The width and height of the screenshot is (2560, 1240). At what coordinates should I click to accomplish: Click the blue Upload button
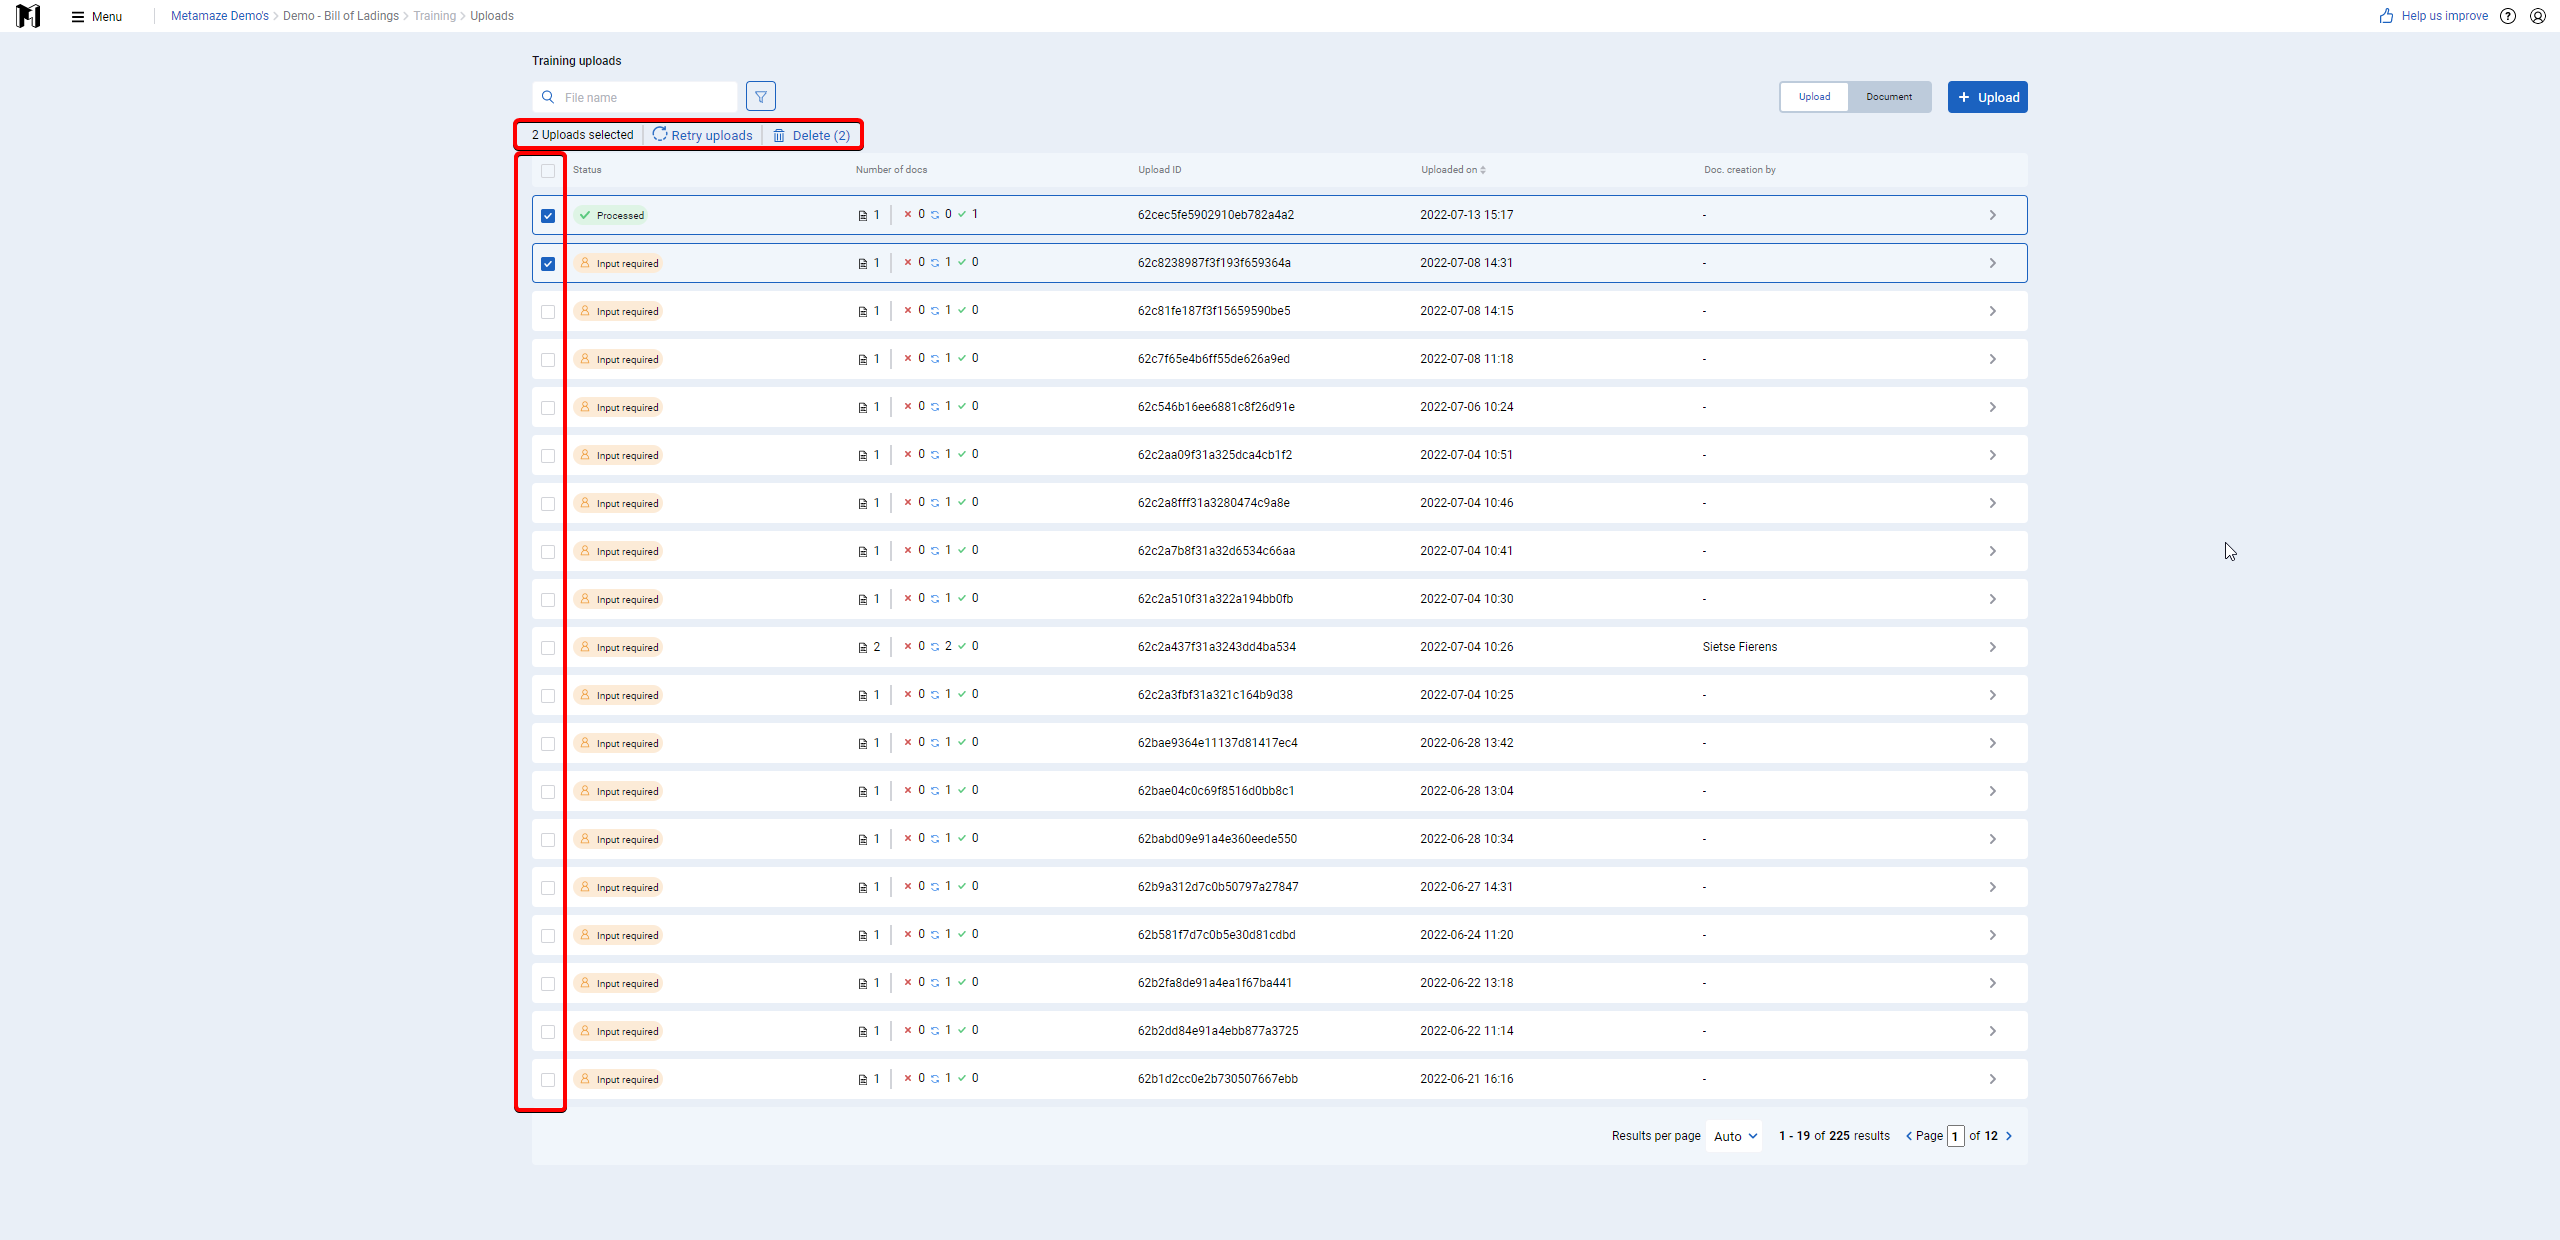point(1987,97)
